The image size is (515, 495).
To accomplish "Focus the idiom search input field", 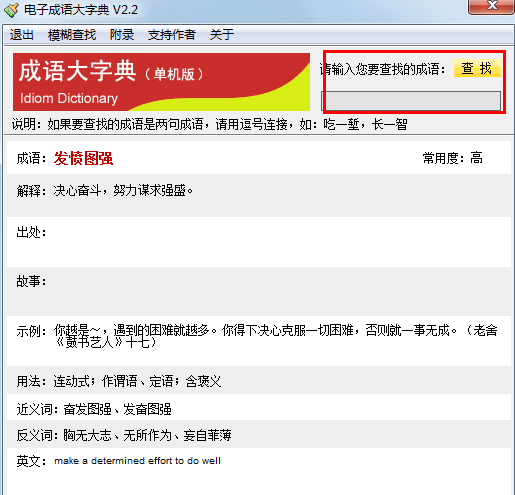I will click(411, 101).
